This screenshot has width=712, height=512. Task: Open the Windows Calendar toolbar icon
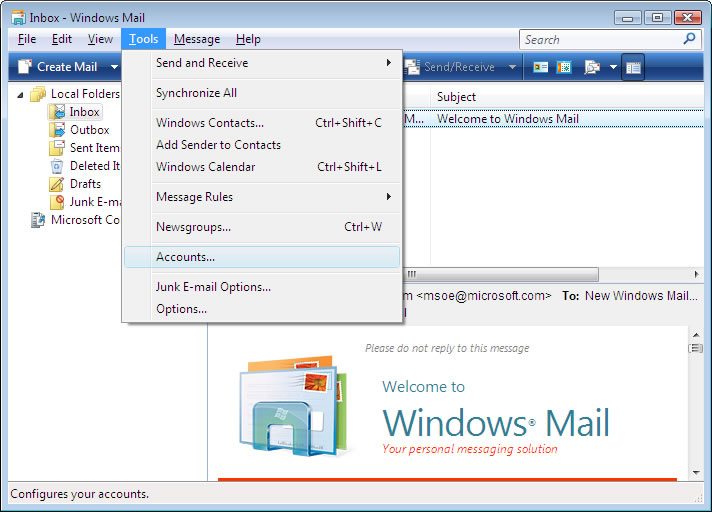point(564,67)
